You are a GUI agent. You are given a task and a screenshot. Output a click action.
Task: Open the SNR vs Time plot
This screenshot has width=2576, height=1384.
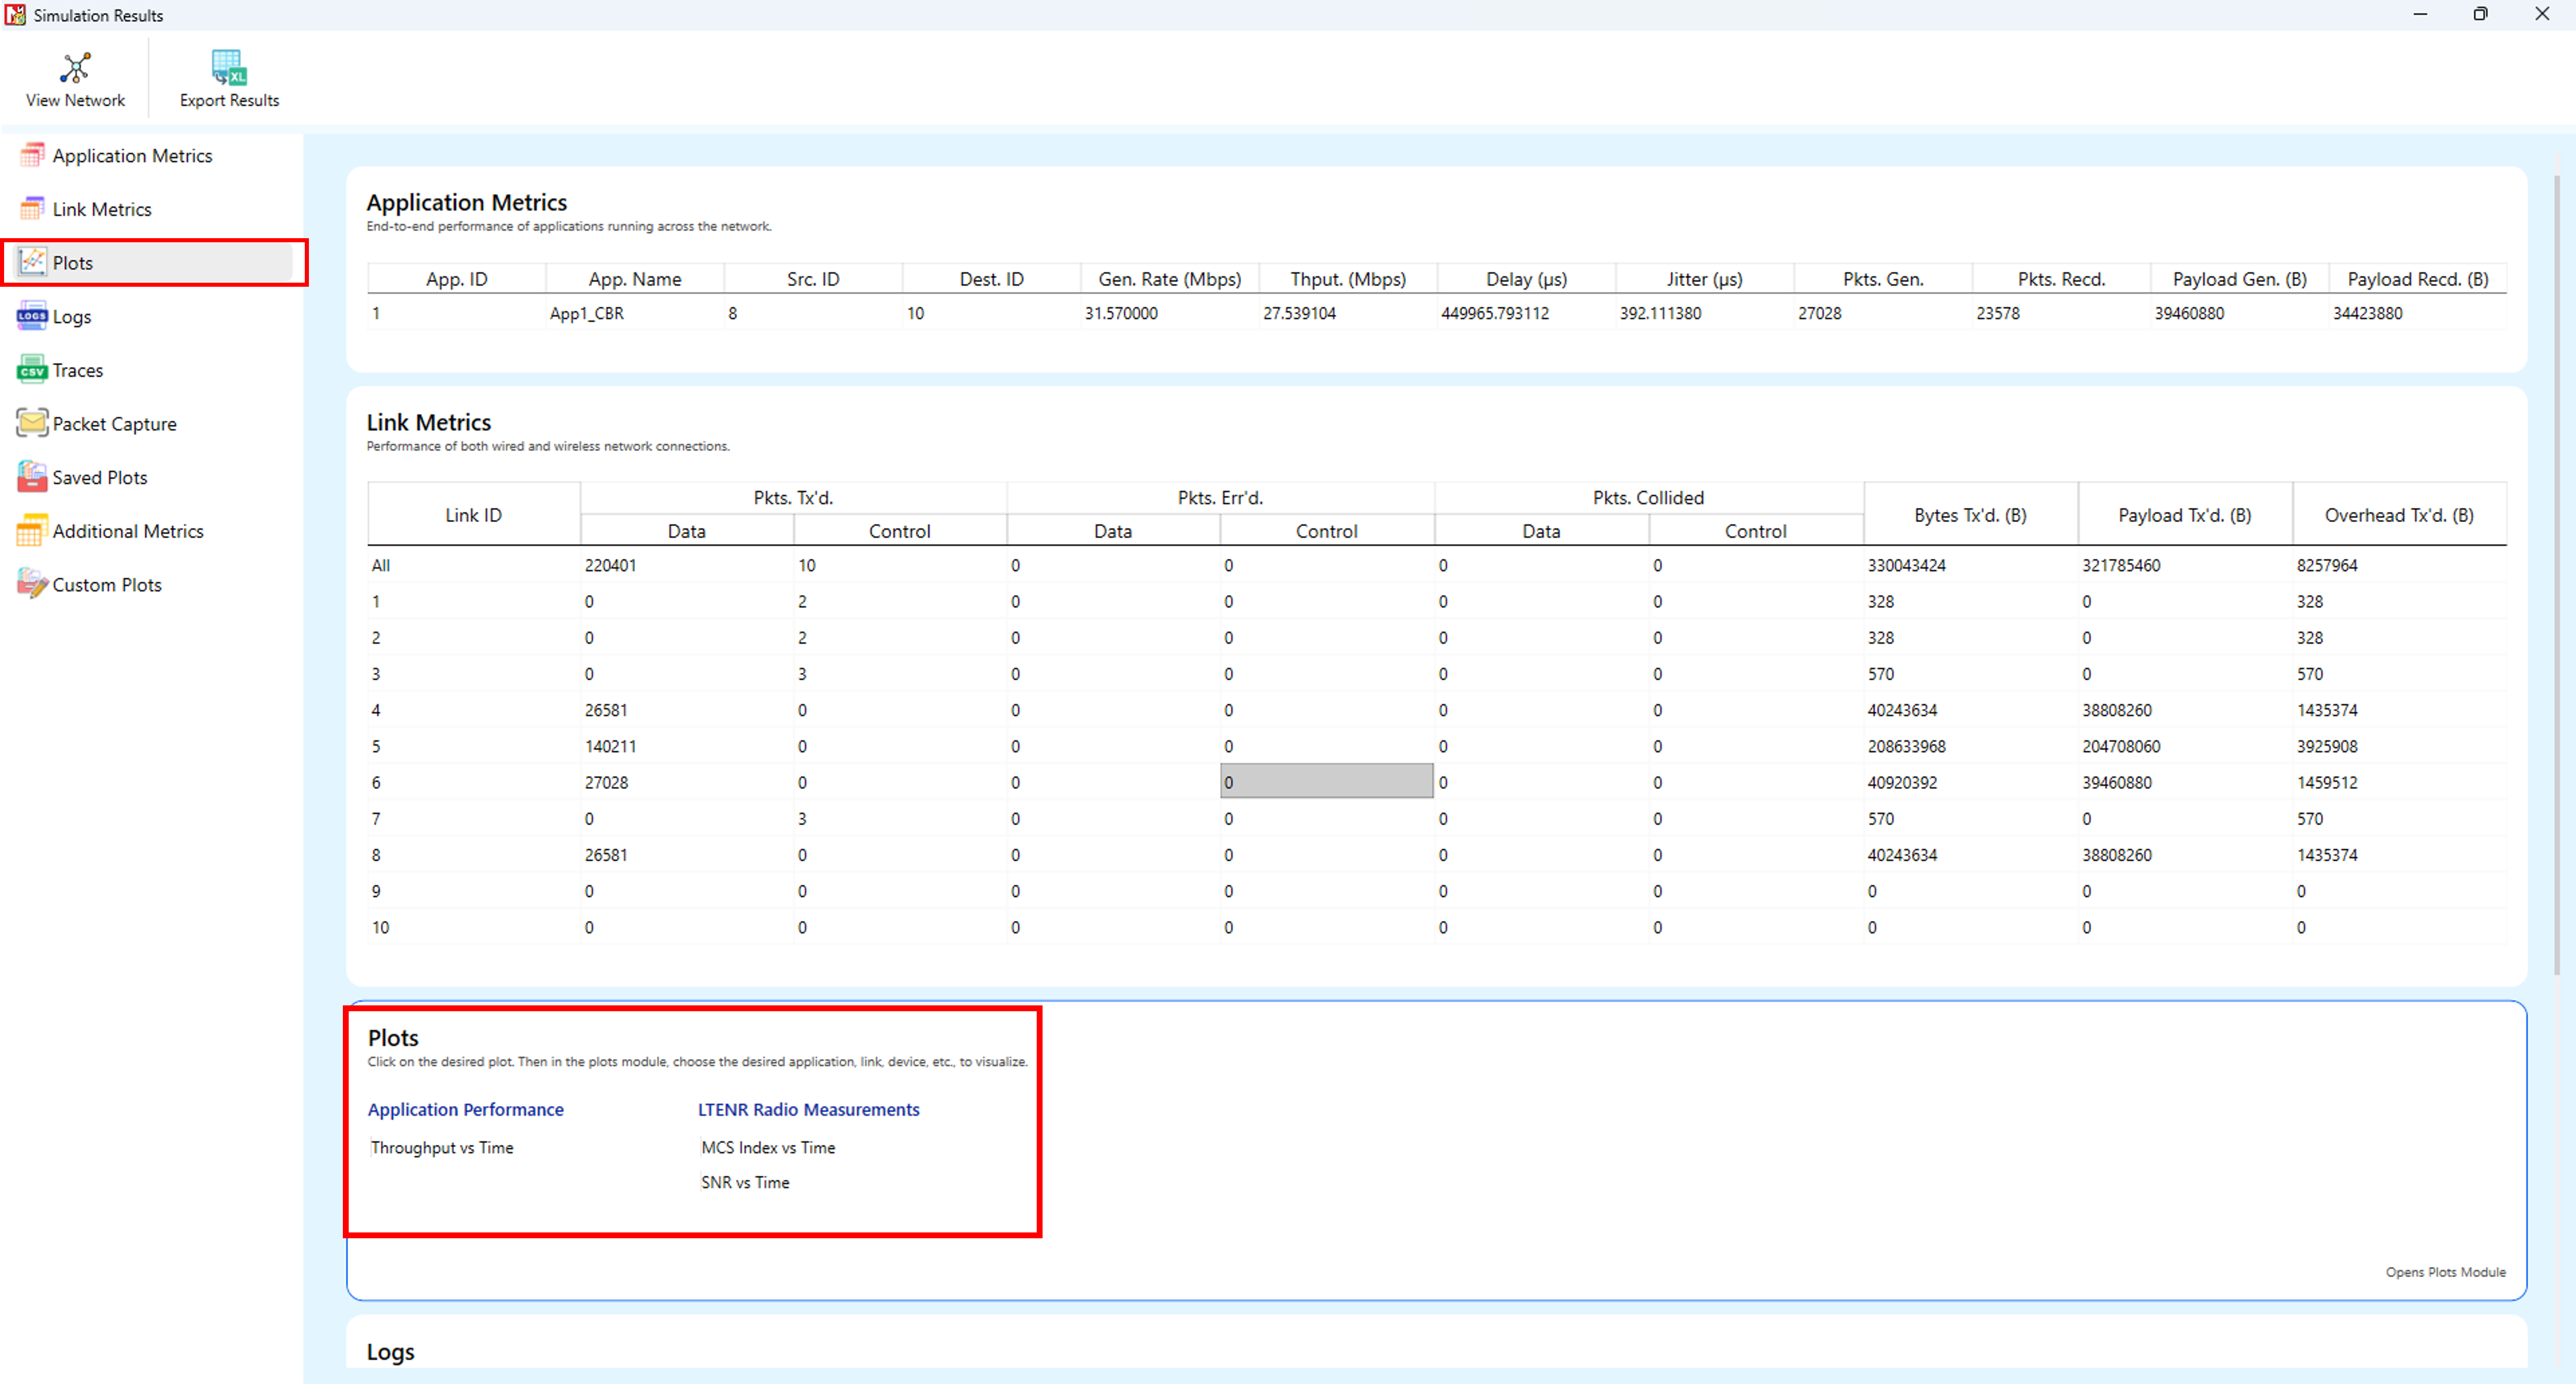tap(745, 1183)
